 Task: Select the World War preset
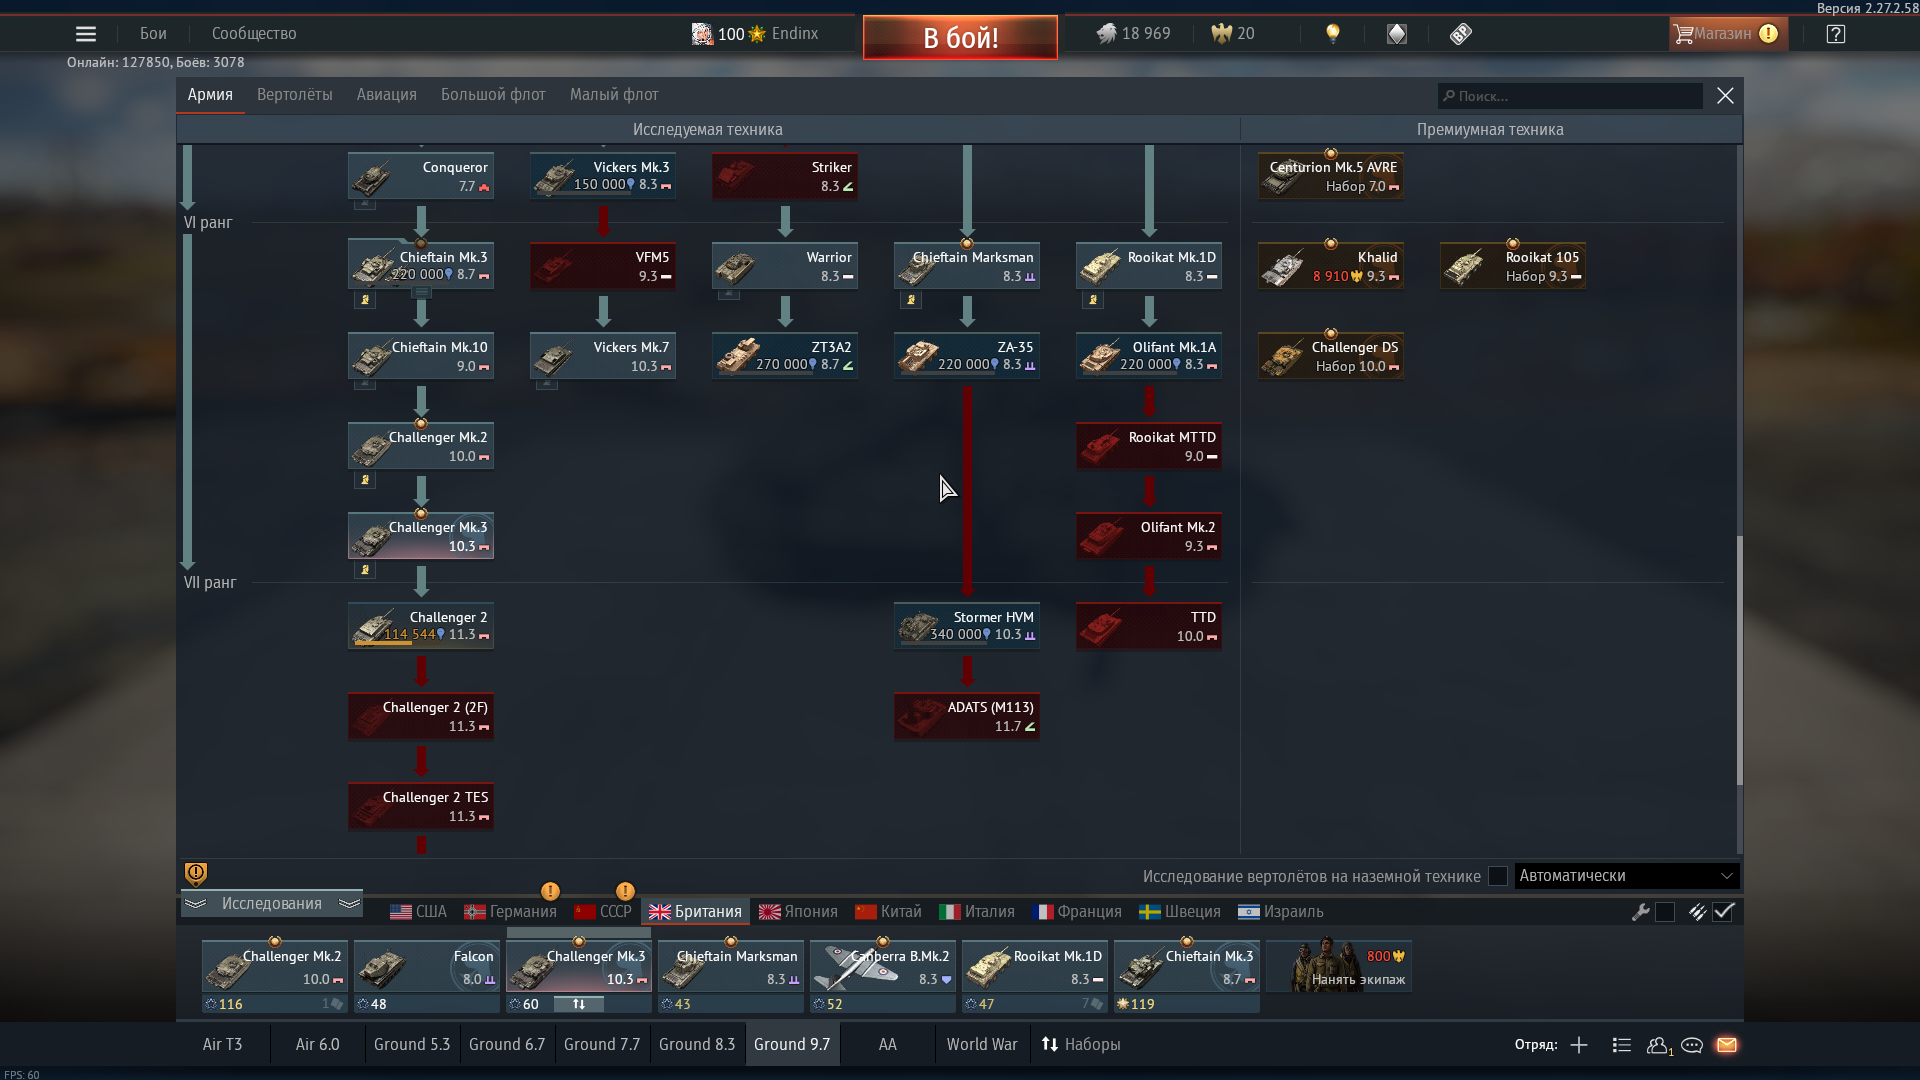point(982,1044)
